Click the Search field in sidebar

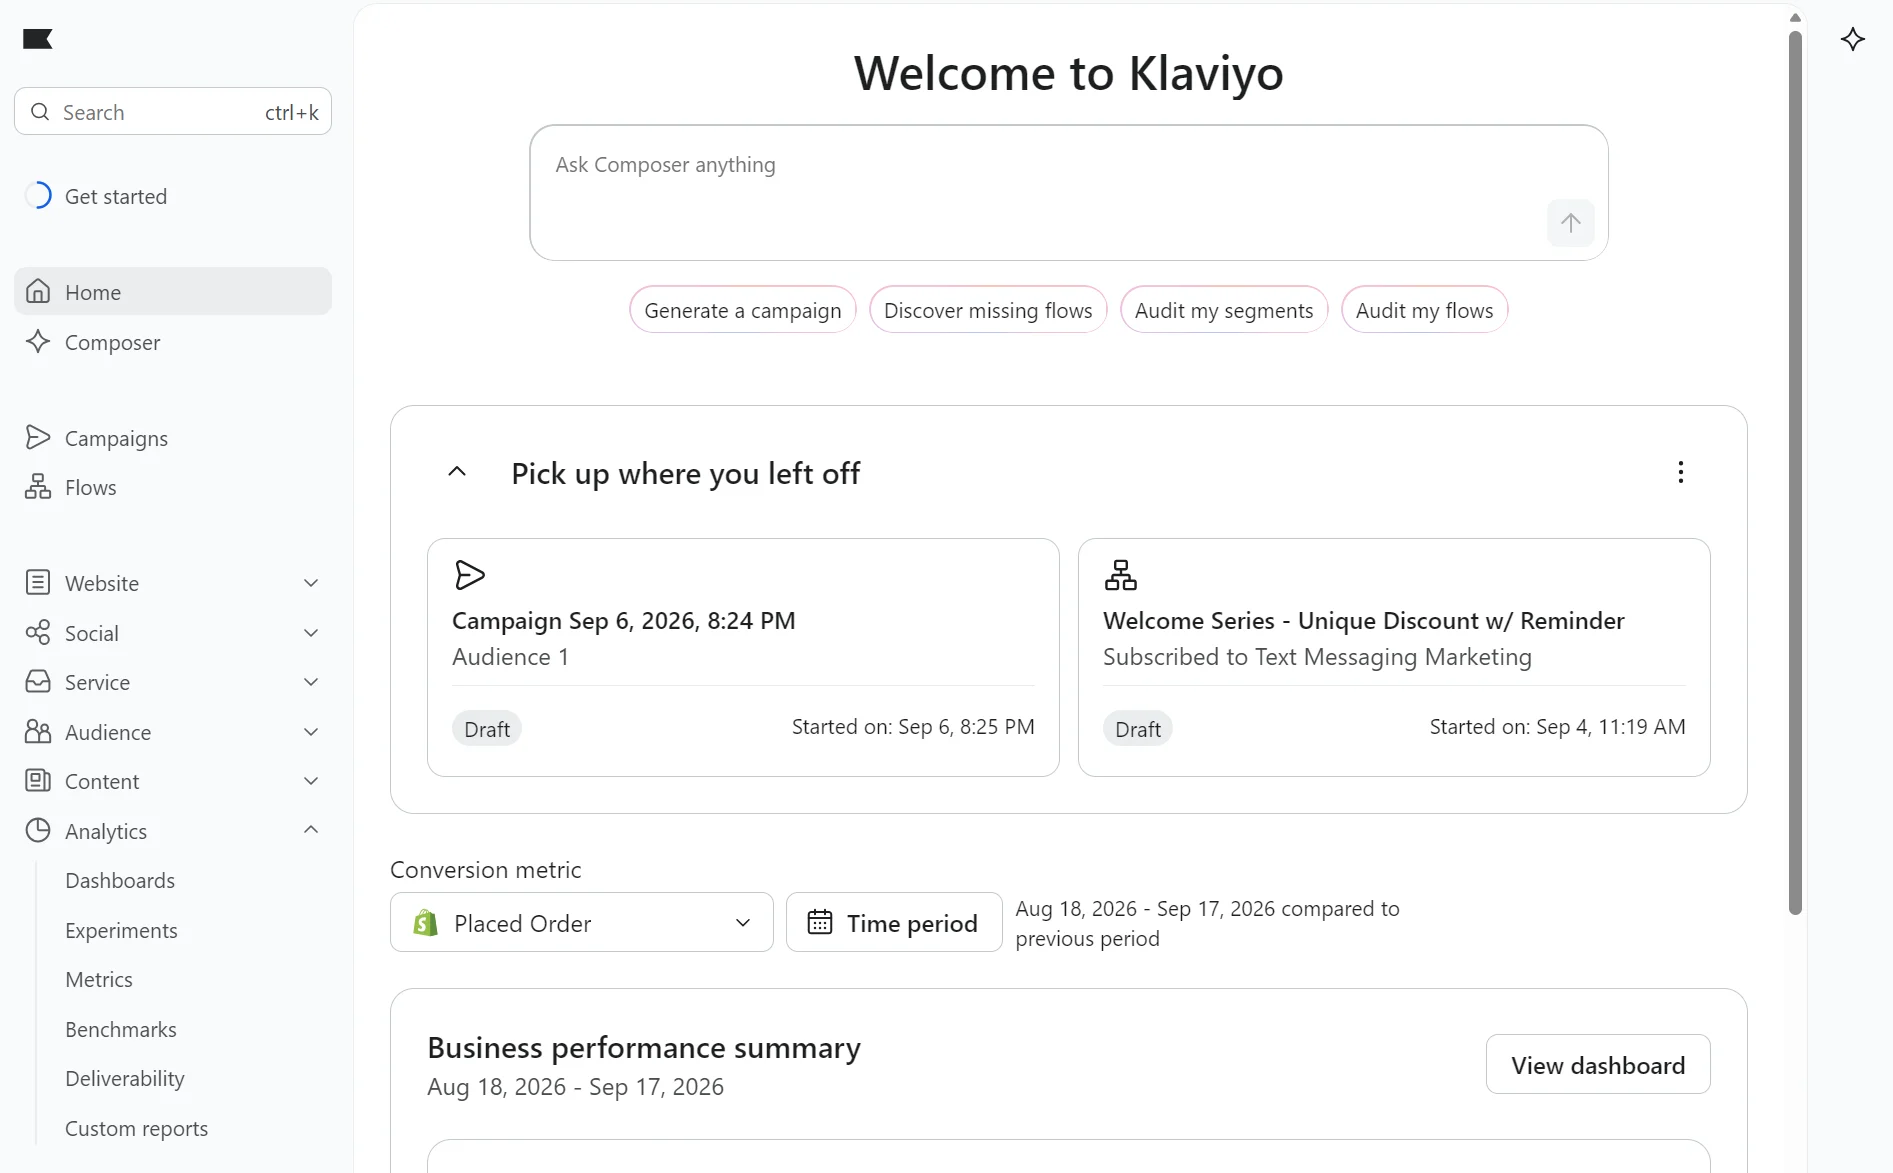(x=173, y=112)
